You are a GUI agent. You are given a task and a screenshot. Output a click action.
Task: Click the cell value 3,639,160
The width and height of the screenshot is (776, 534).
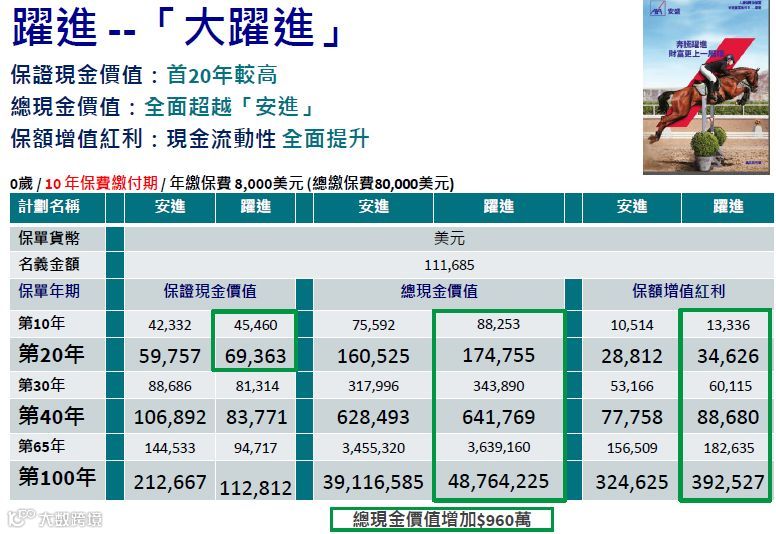click(x=499, y=447)
